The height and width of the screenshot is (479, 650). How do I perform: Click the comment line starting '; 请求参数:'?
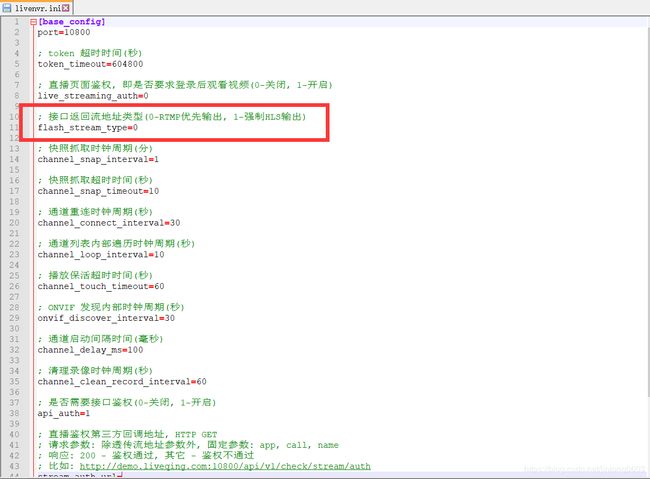pyautogui.click(x=188, y=445)
